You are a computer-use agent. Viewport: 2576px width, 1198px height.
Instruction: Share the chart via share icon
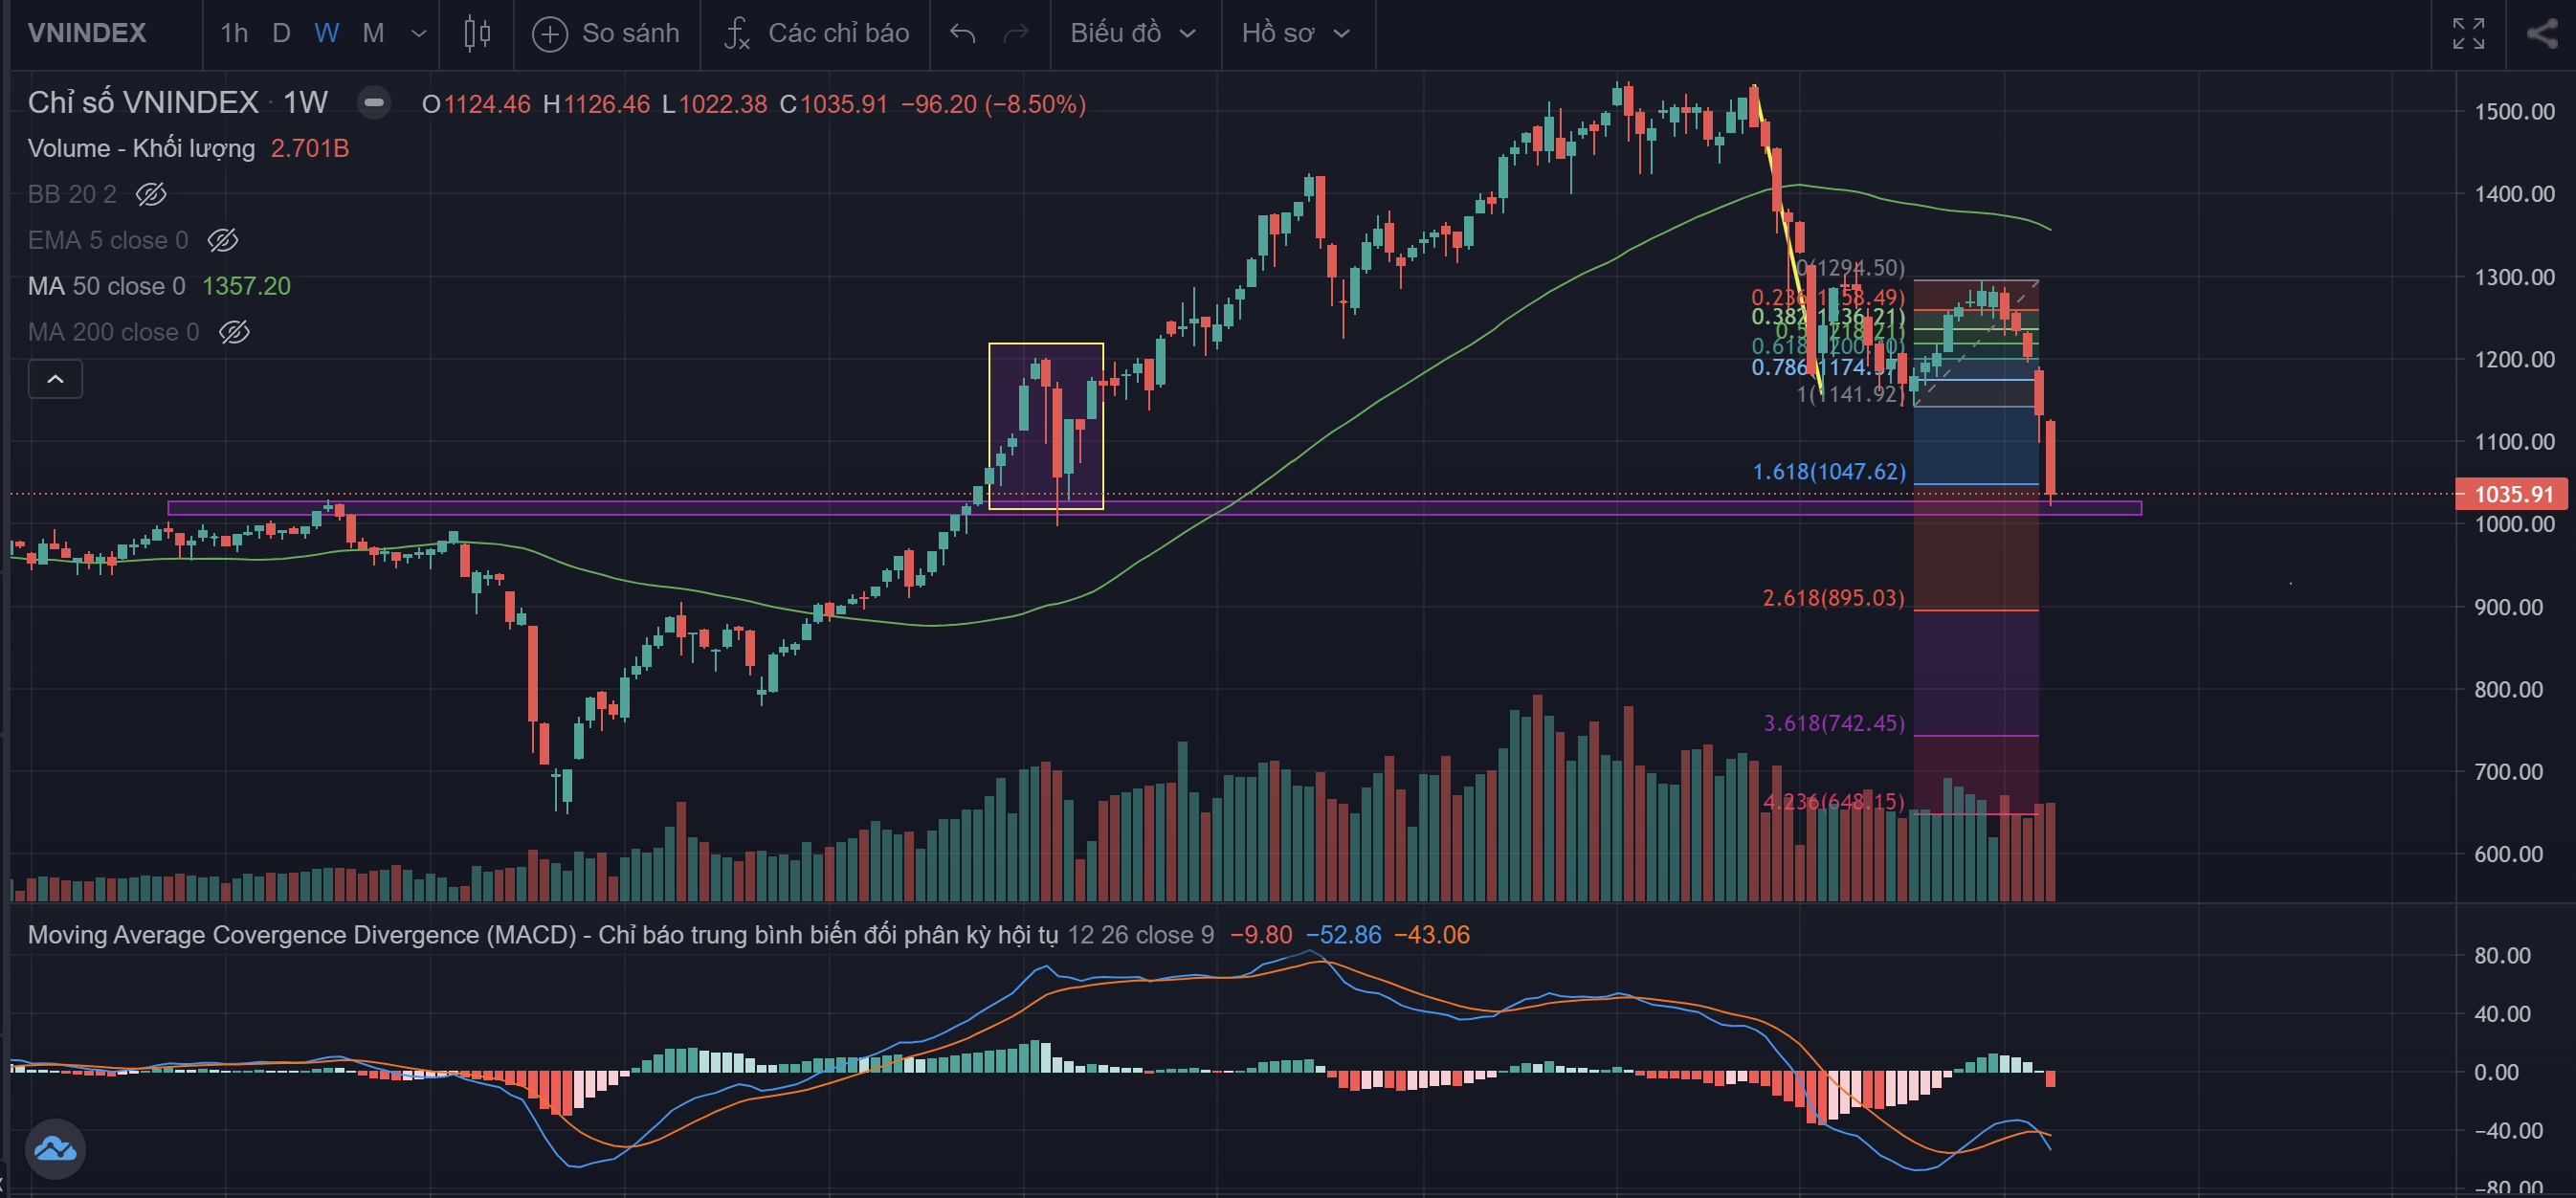point(2541,34)
